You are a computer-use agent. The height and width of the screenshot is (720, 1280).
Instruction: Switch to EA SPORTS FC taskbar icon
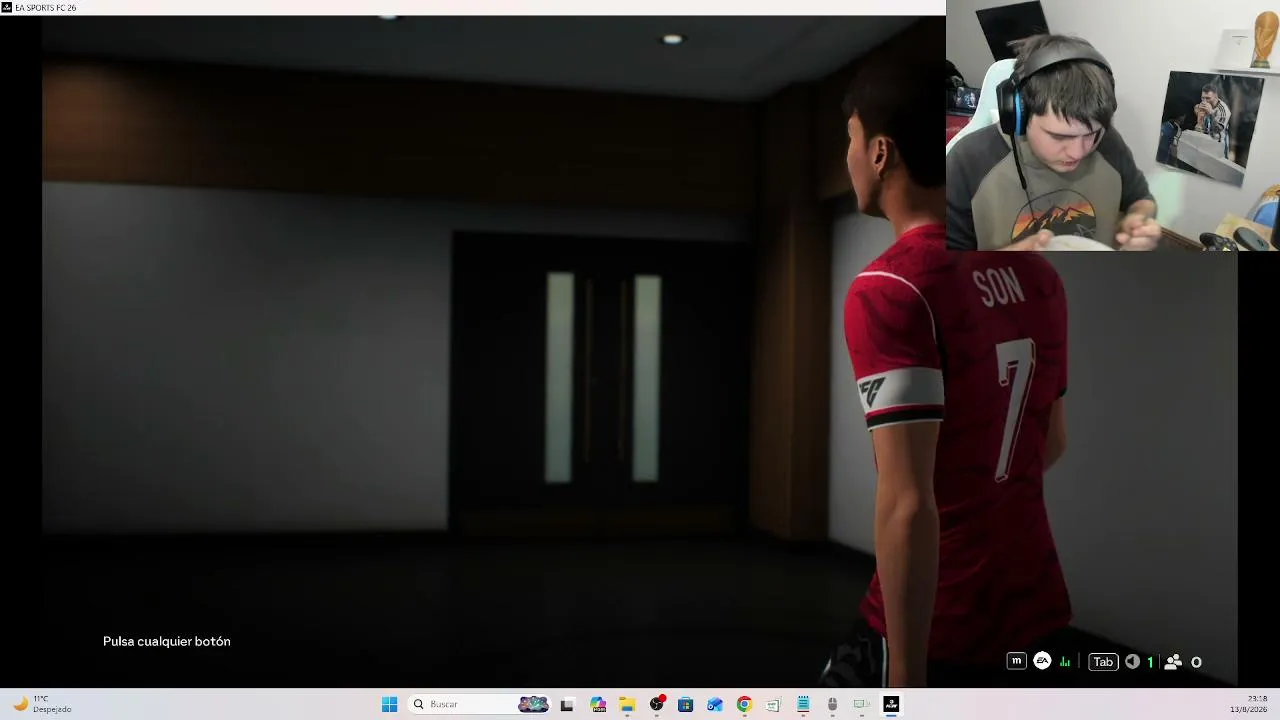click(891, 704)
